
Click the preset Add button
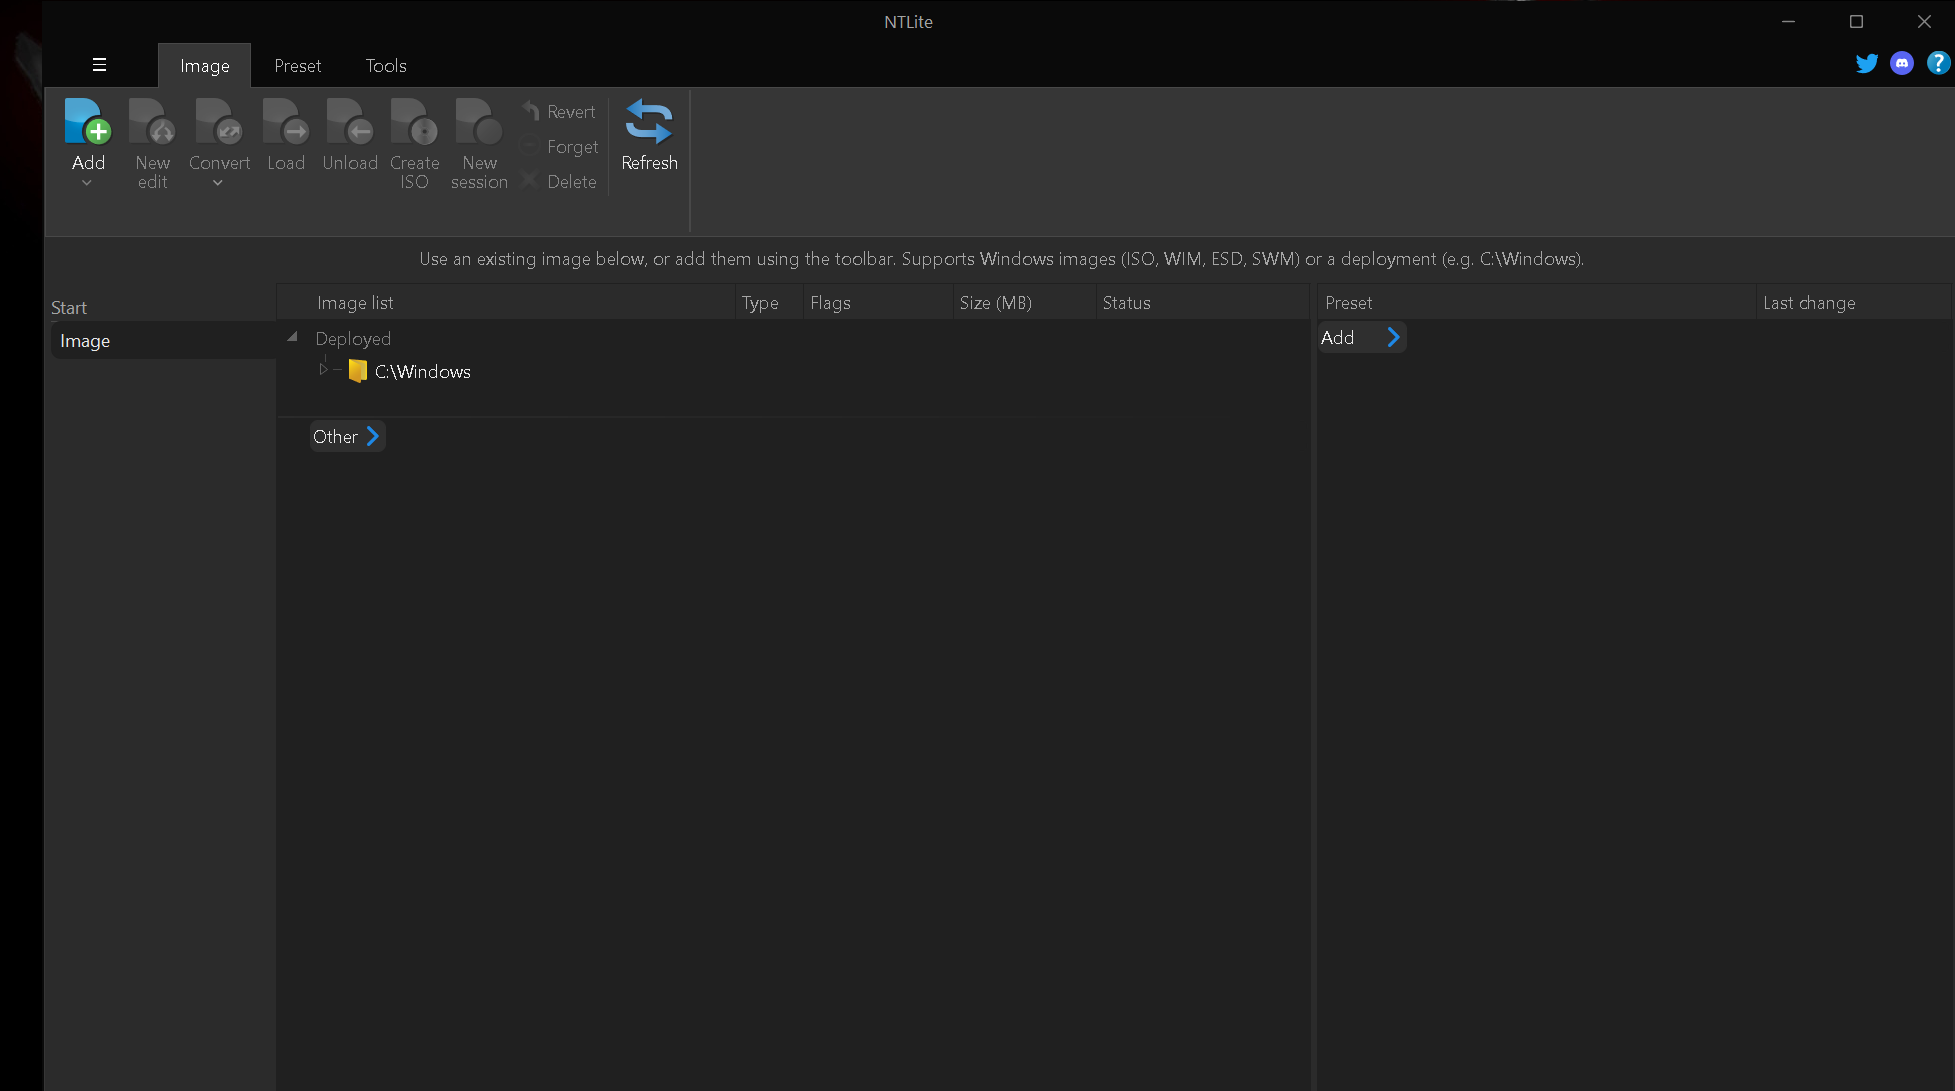(x=1361, y=338)
